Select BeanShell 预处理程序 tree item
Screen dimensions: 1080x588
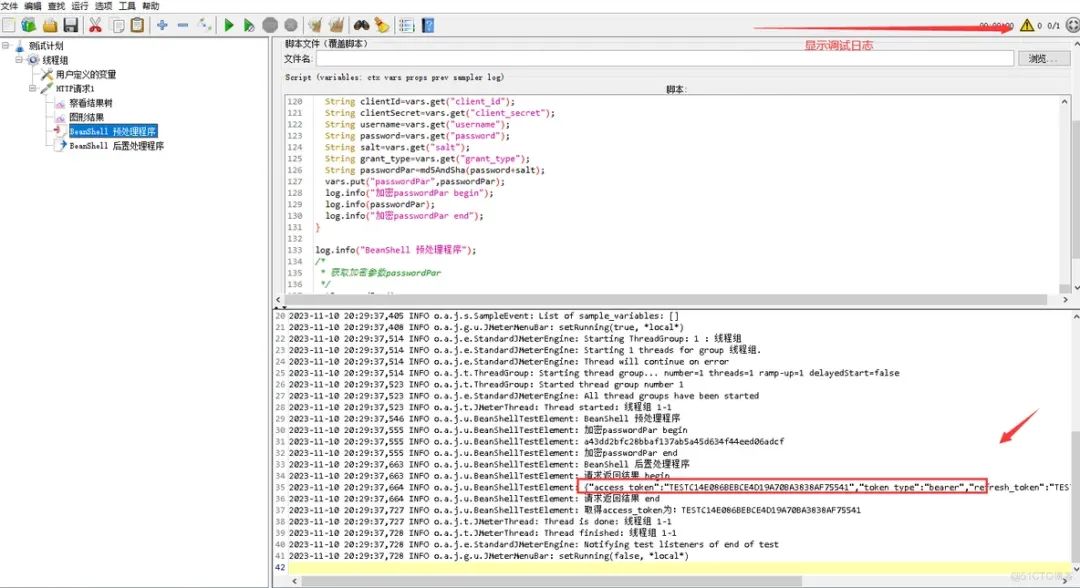pyautogui.click(x=113, y=131)
